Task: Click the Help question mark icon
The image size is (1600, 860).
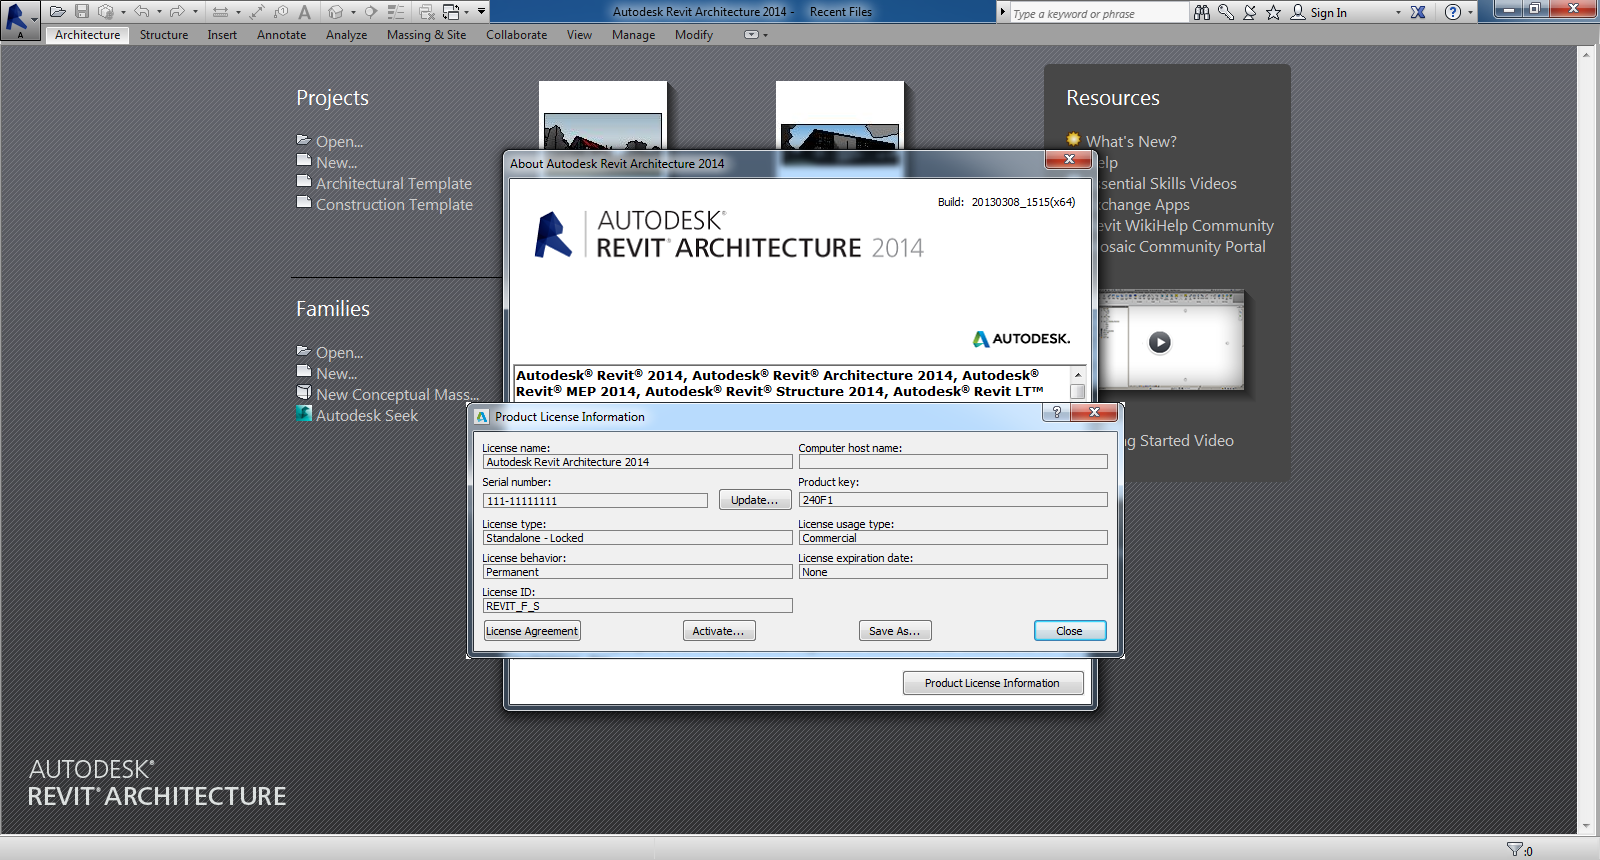Action: [1453, 12]
